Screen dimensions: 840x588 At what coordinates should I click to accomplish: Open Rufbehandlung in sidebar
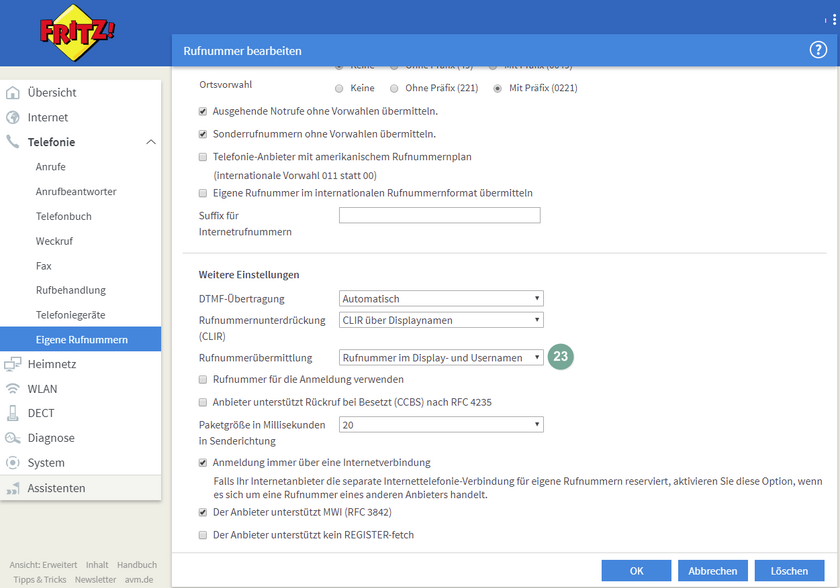pos(71,290)
